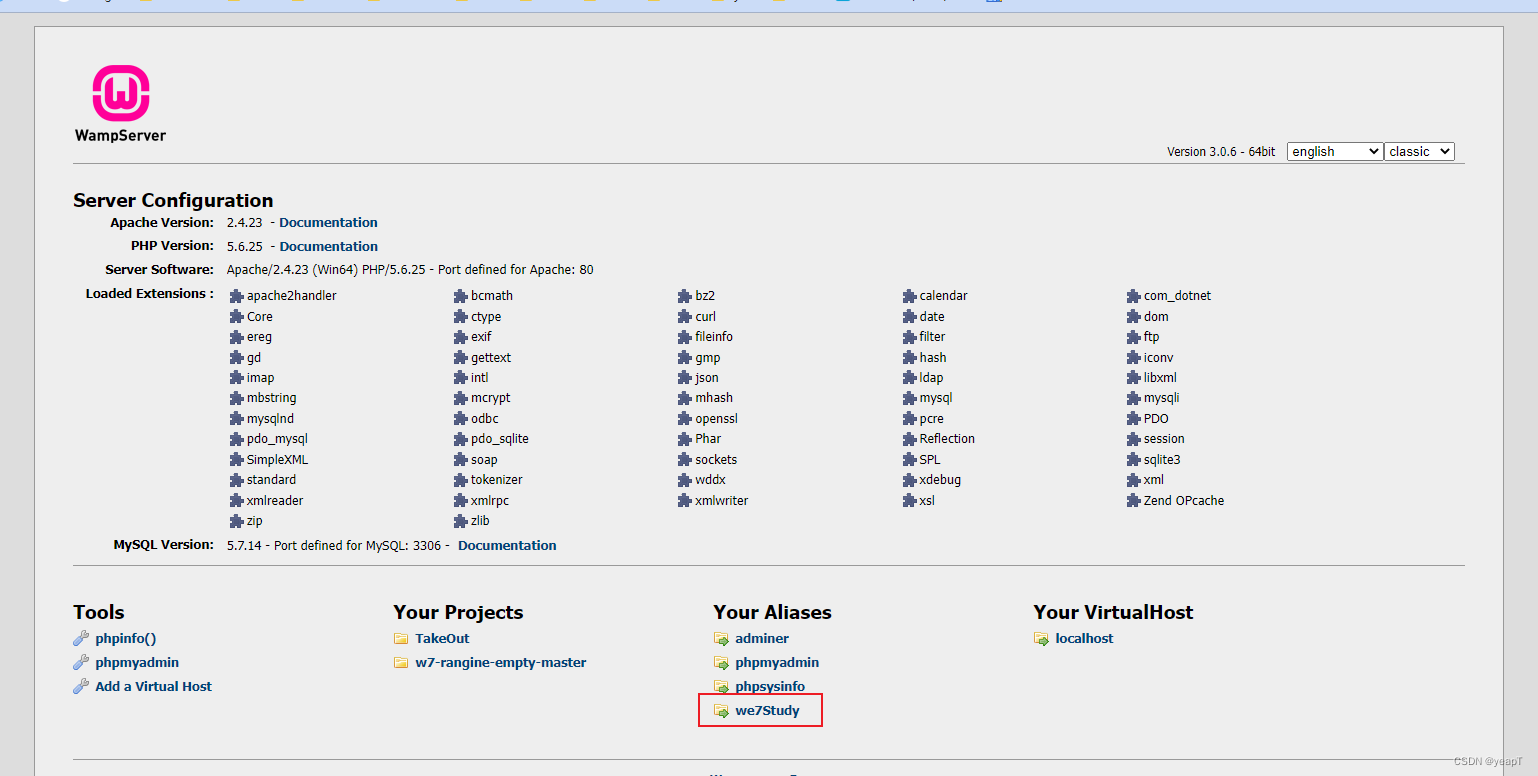Click puzzle icon beside pdo_mysql extension
The width and height of the screenshot is (1538, 776).
point(236,439)
